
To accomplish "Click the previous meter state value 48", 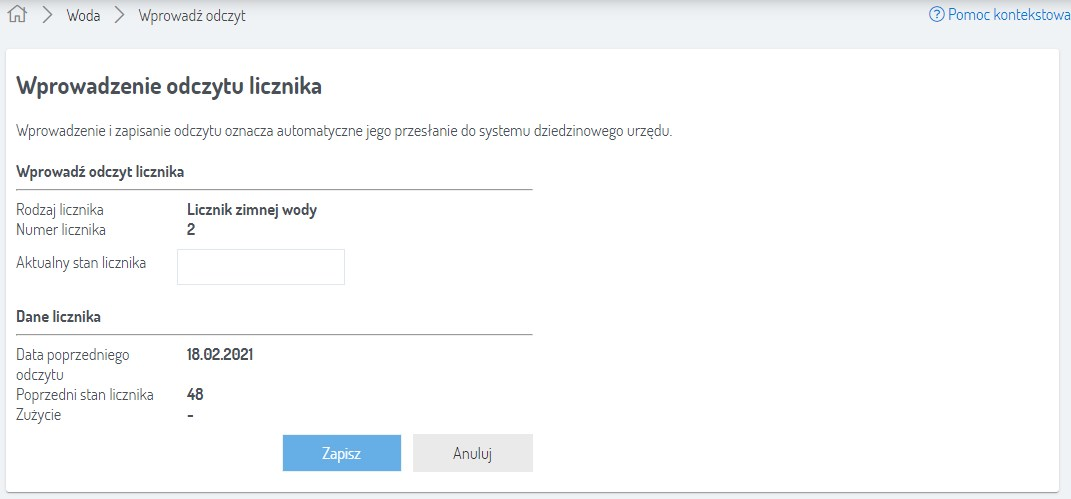I will (x=195, y=395).
